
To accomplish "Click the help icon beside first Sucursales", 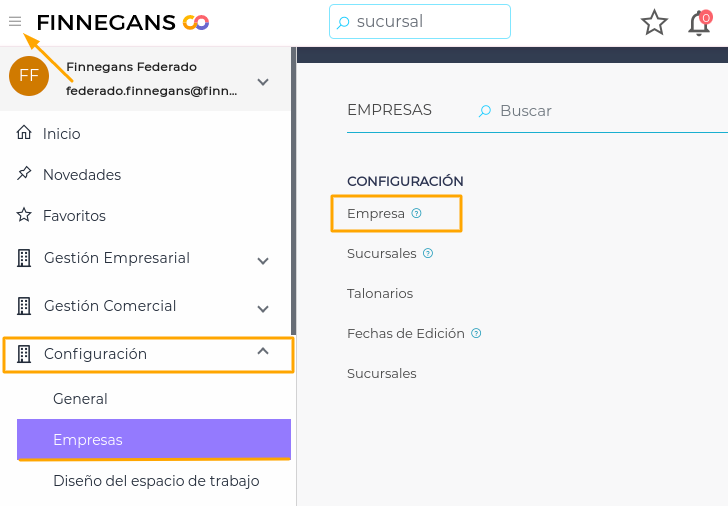I will click(x=428, y=253).
